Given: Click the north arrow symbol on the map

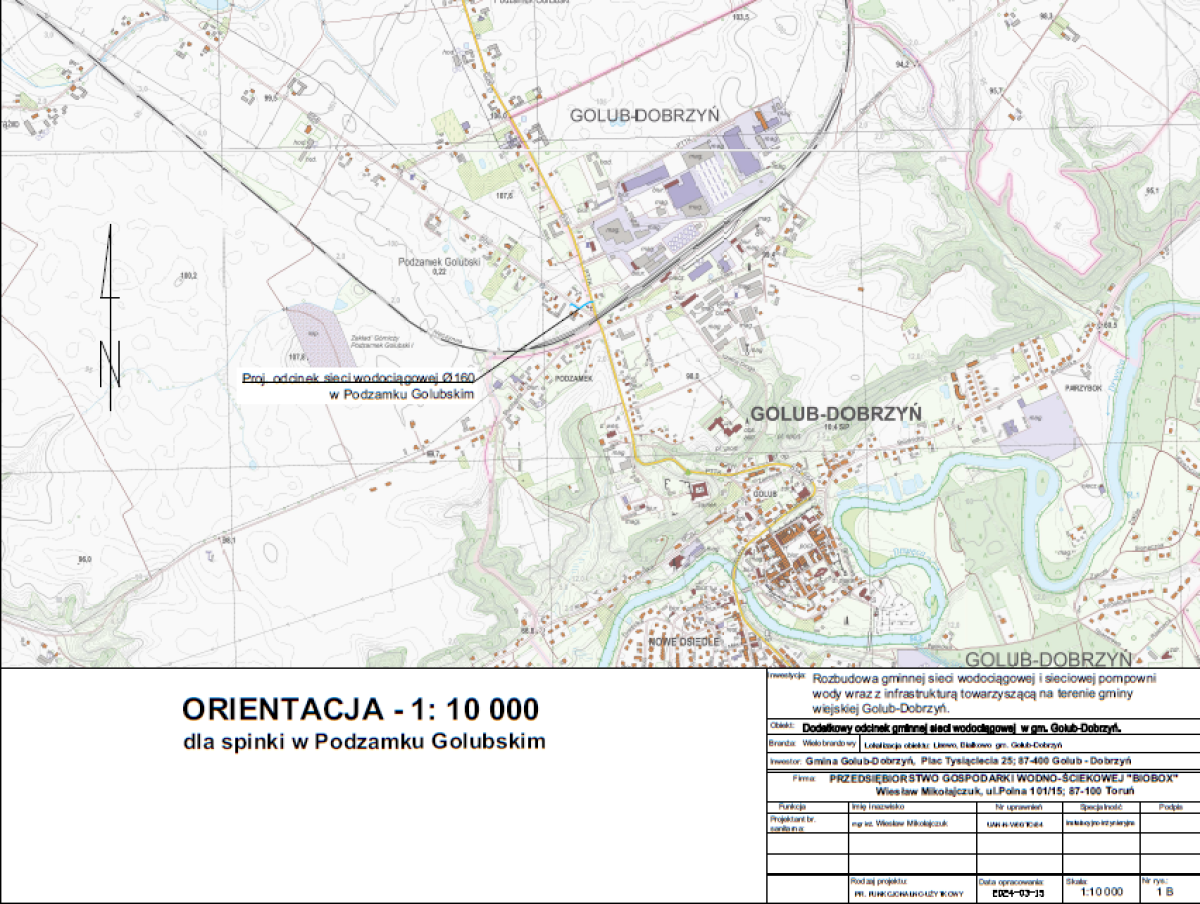Looking at the screenshot, I should pos(110,320).
